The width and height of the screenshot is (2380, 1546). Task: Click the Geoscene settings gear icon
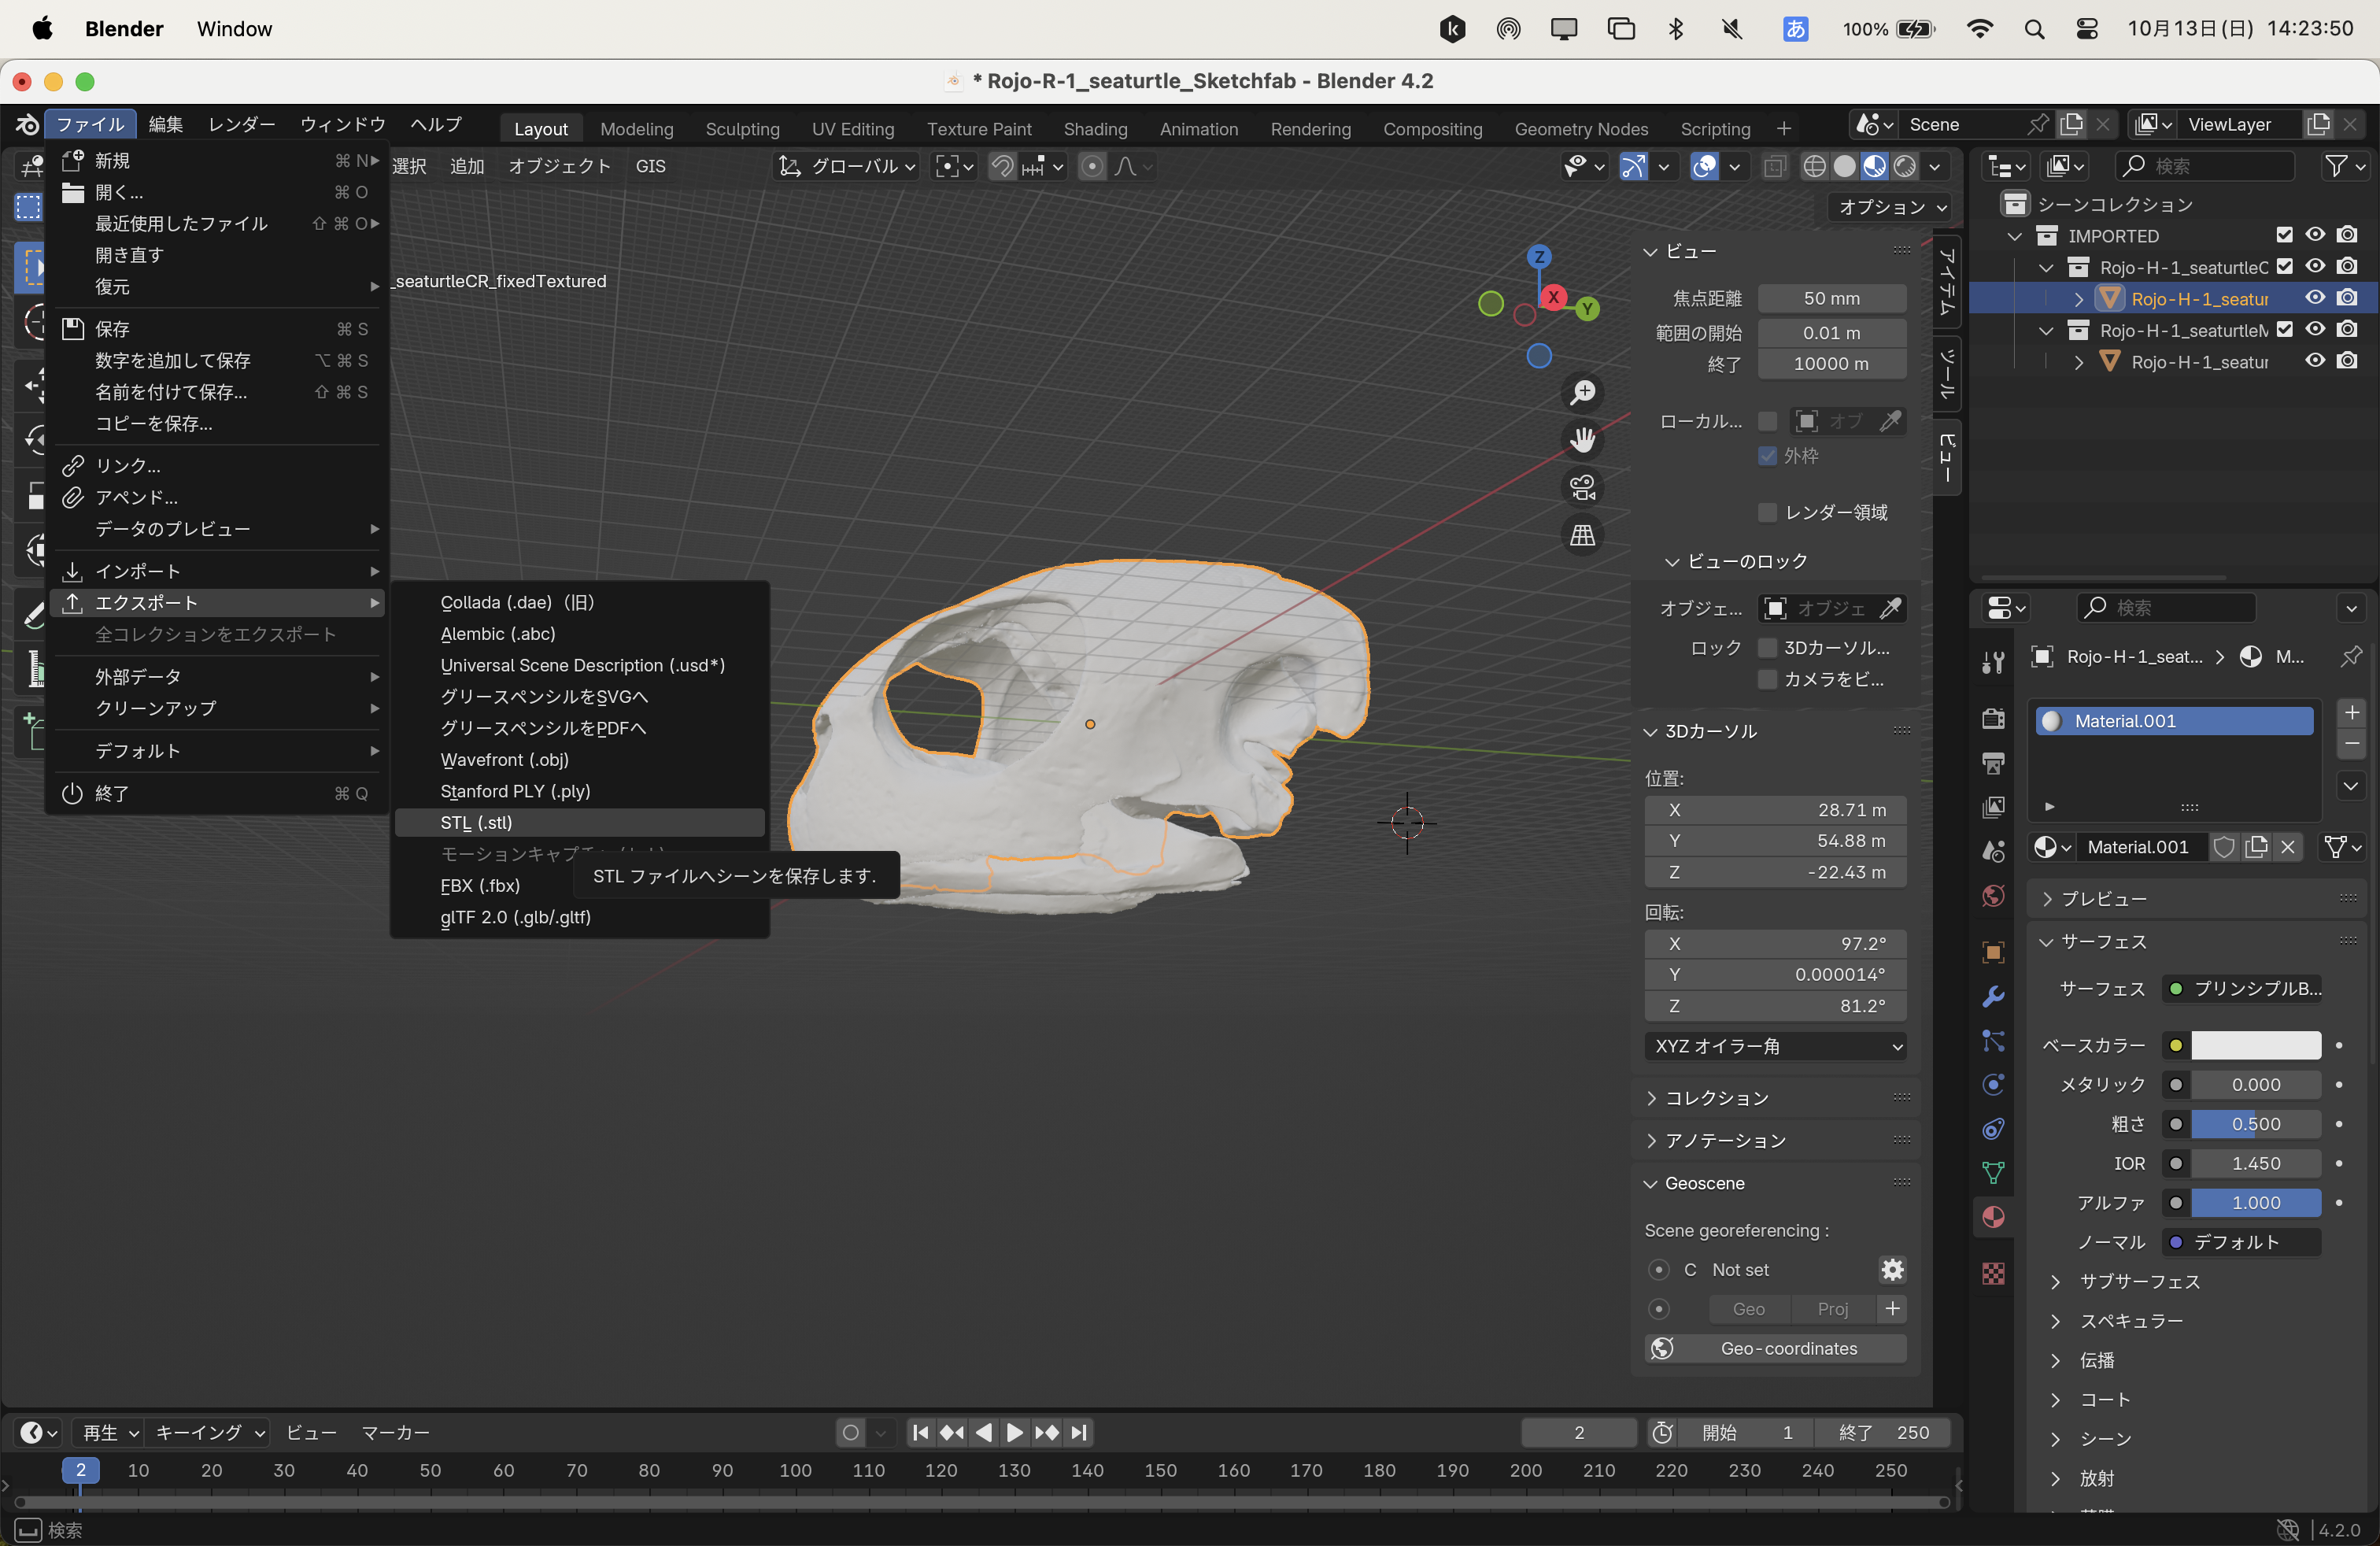(1892, 1269)
